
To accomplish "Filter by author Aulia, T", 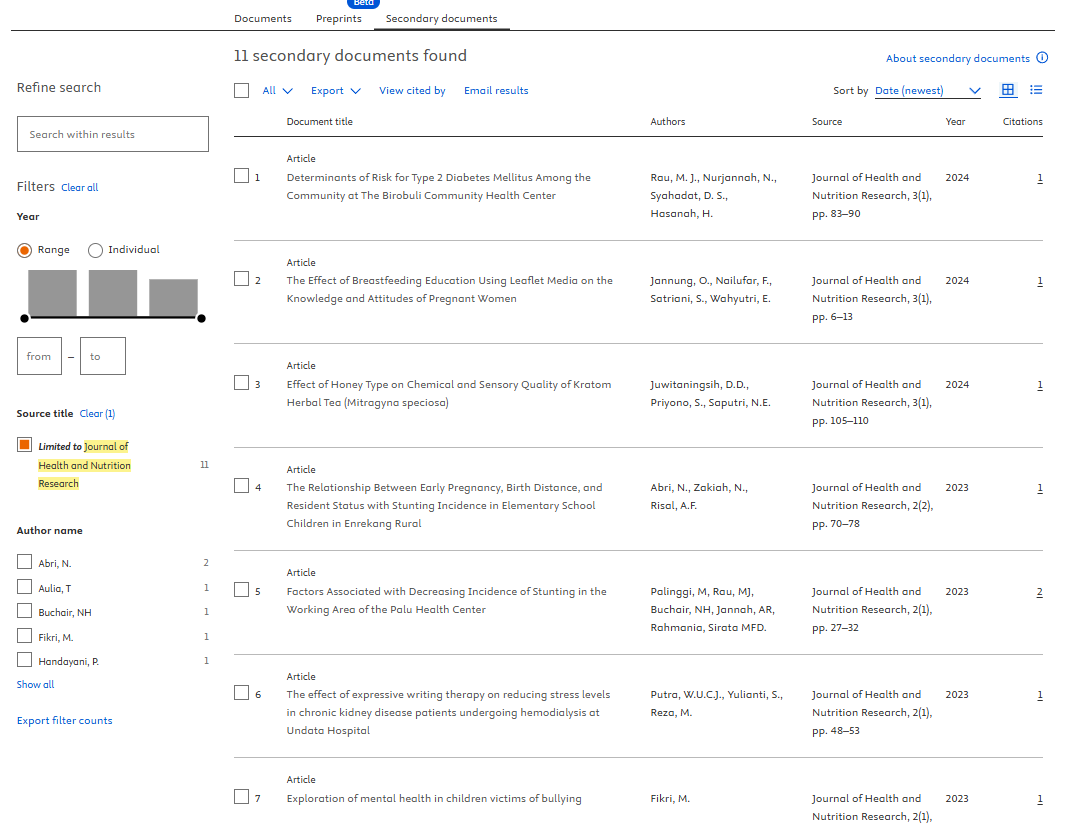I will [x=25, y=587].
